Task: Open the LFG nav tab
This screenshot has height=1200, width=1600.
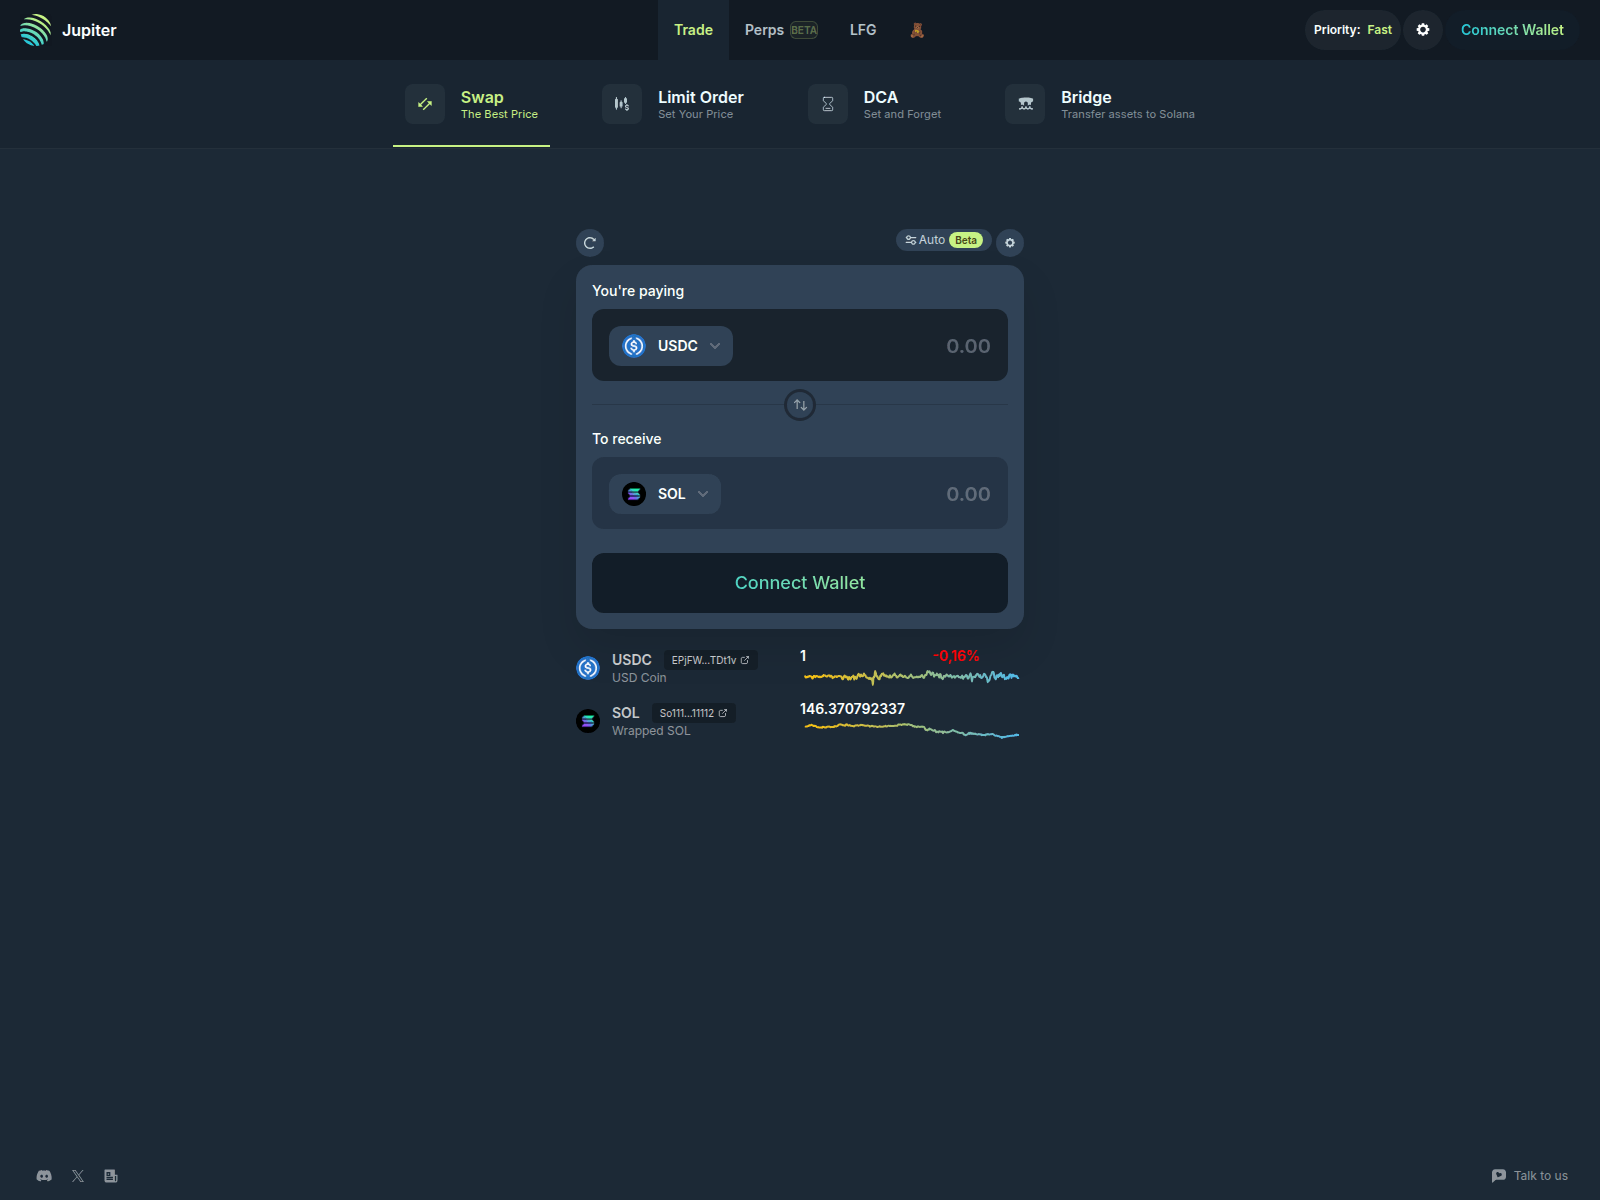Action: click(x=863, y=30)
